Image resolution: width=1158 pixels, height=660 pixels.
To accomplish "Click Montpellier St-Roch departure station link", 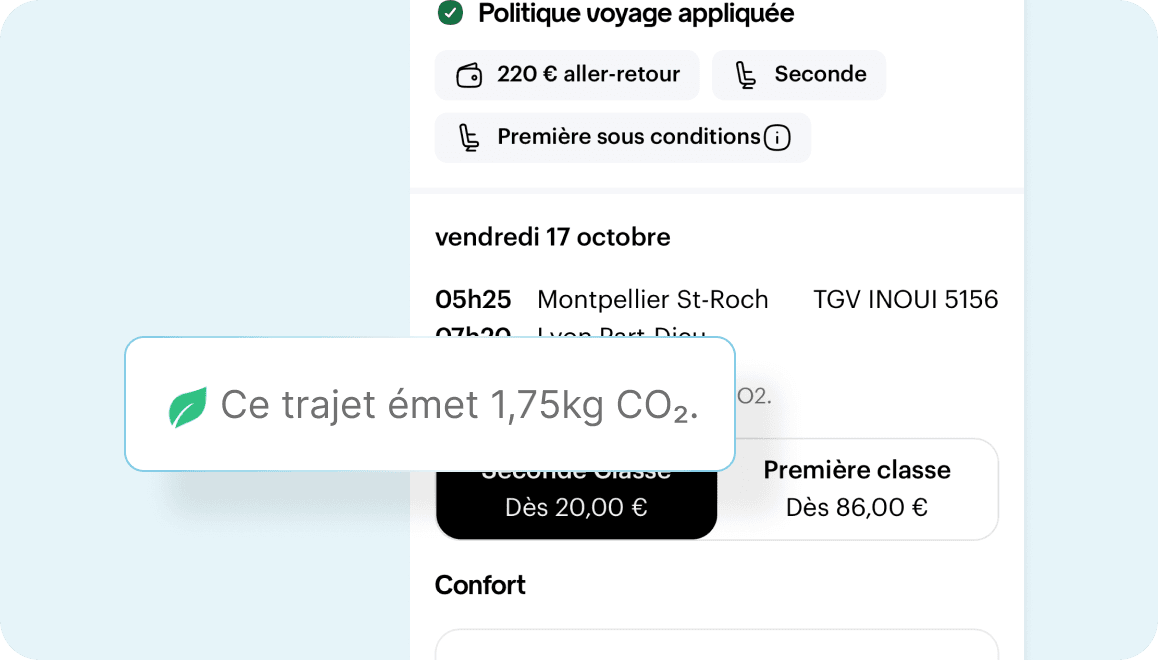I will click(x=652, y=299).
